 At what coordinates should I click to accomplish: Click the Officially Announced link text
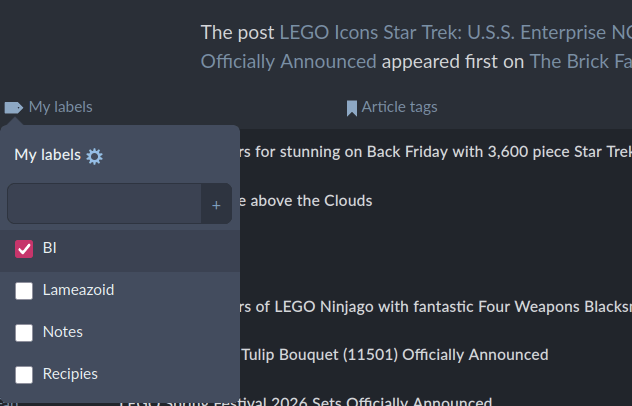point(288,61)
